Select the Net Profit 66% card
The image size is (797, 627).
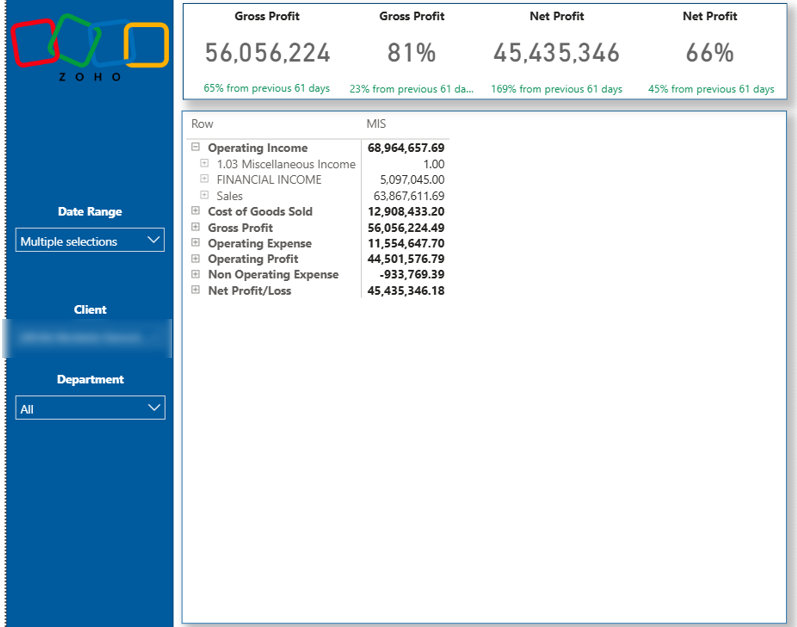(x=710, y=53)
